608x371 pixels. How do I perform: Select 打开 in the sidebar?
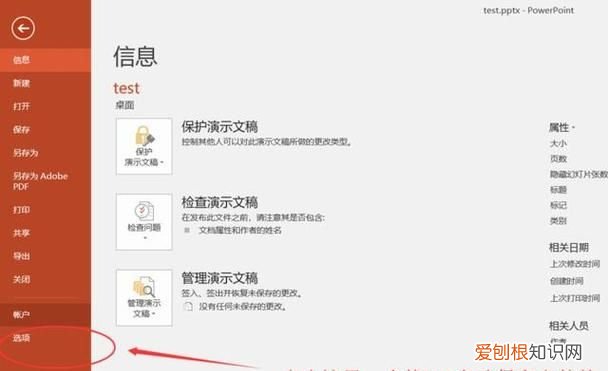point(45,107)
